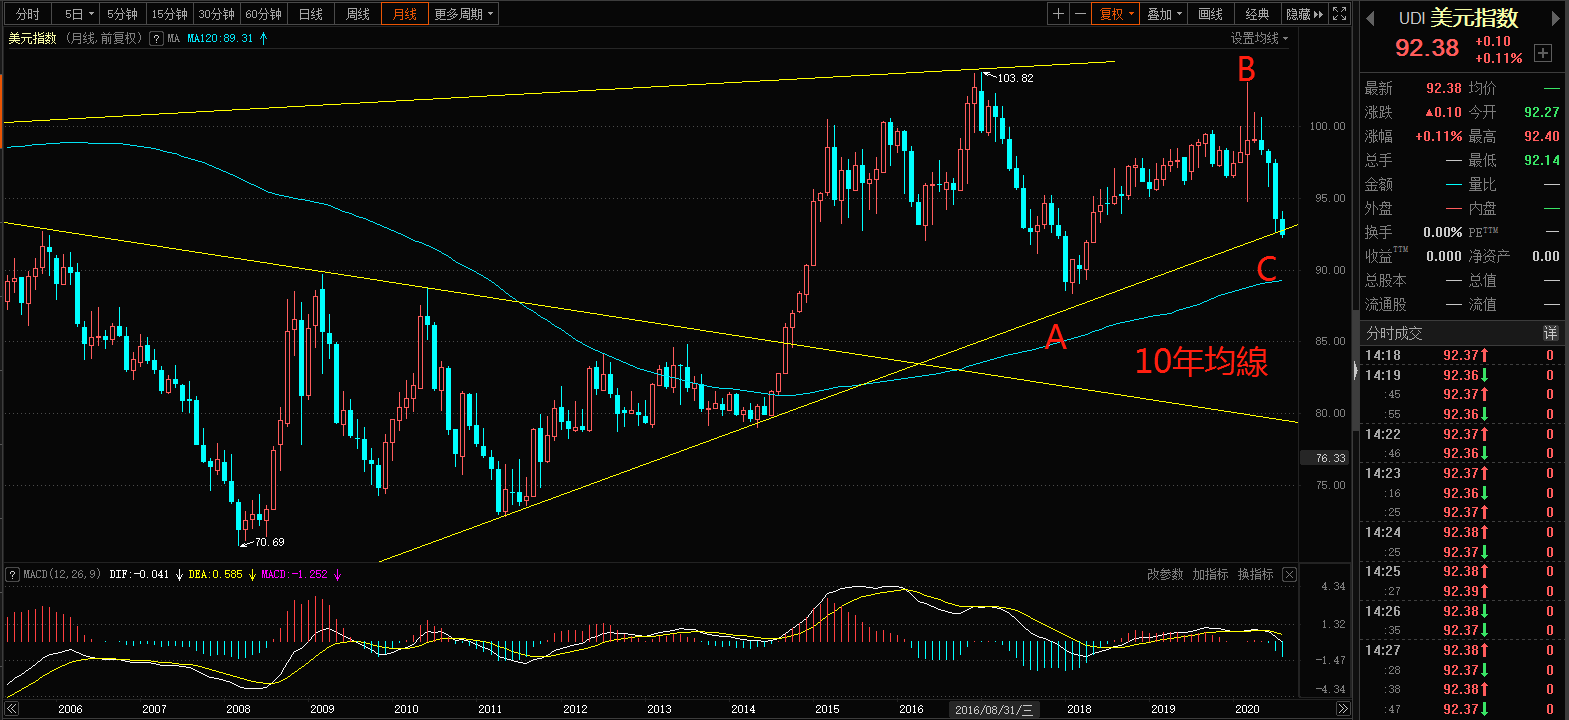1569x720 pixels.
Task: Toggle the 画线 drawing mode
Action: pos(1211,14)
